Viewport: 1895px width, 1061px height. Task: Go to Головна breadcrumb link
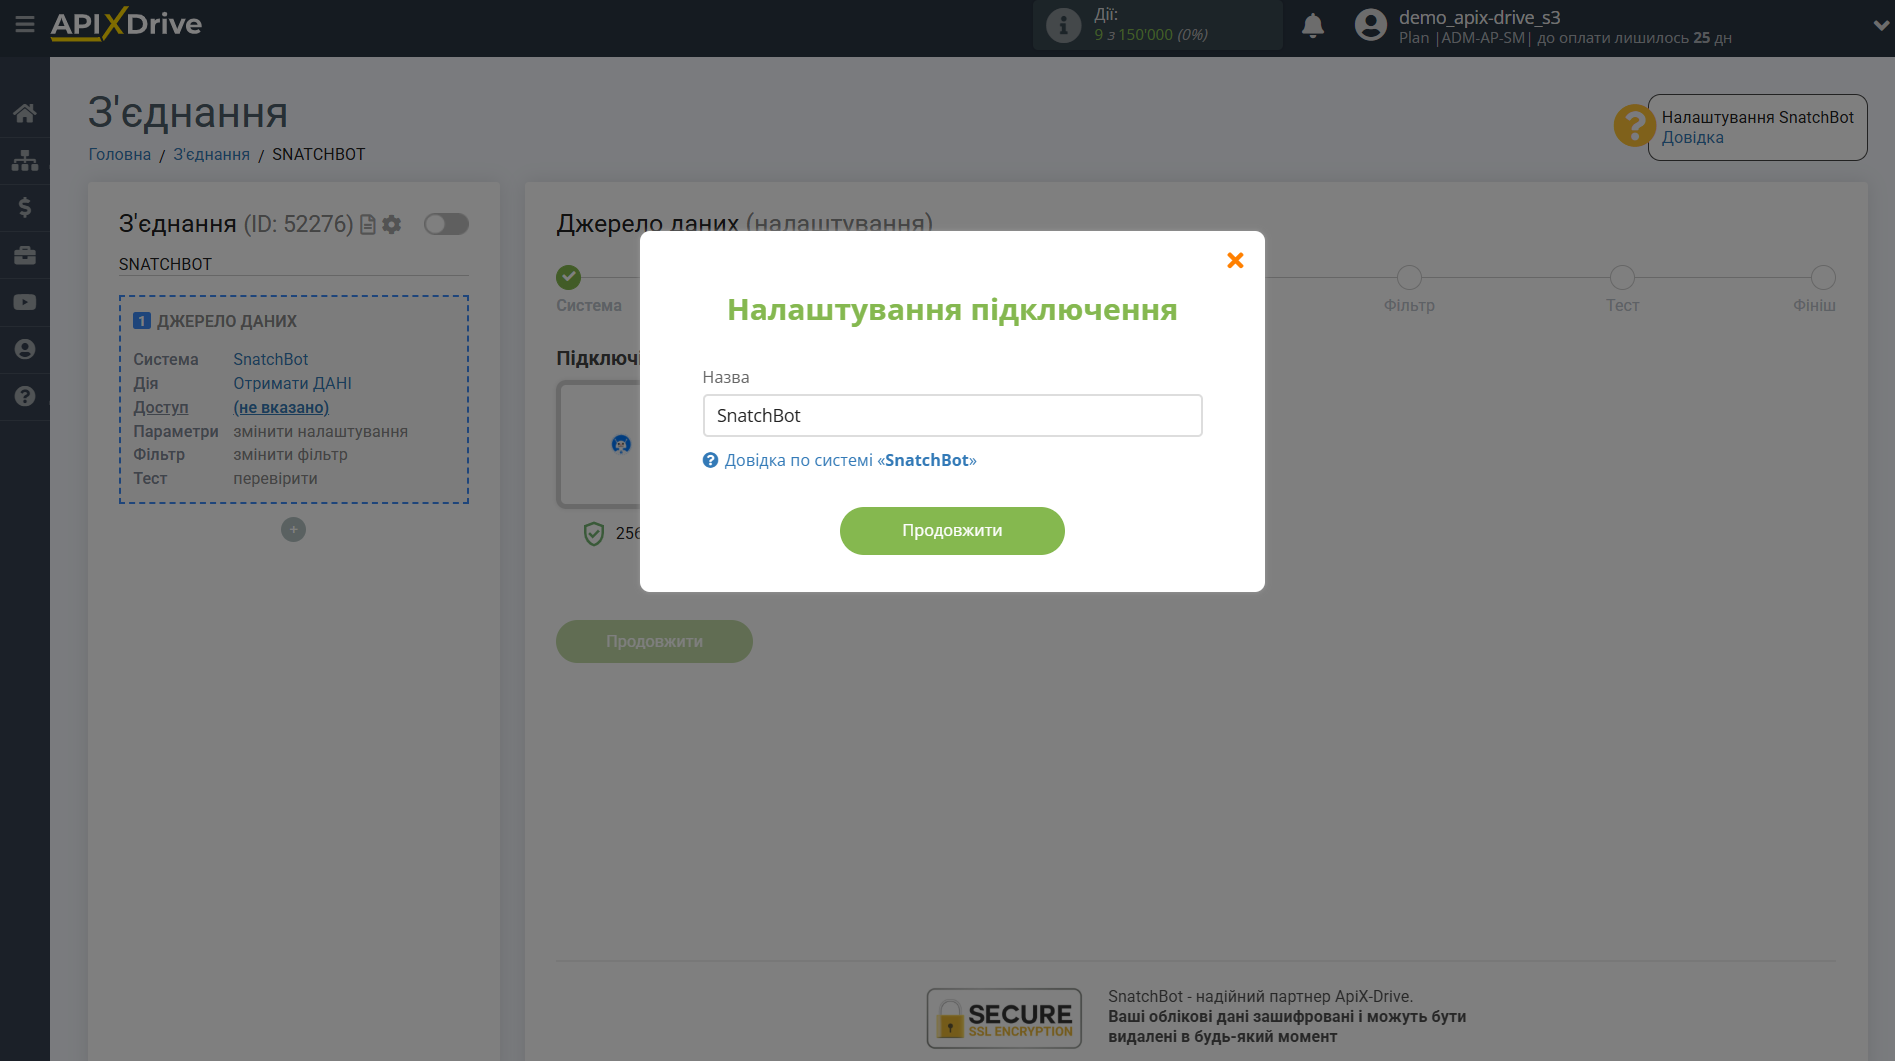pos(119,154)
